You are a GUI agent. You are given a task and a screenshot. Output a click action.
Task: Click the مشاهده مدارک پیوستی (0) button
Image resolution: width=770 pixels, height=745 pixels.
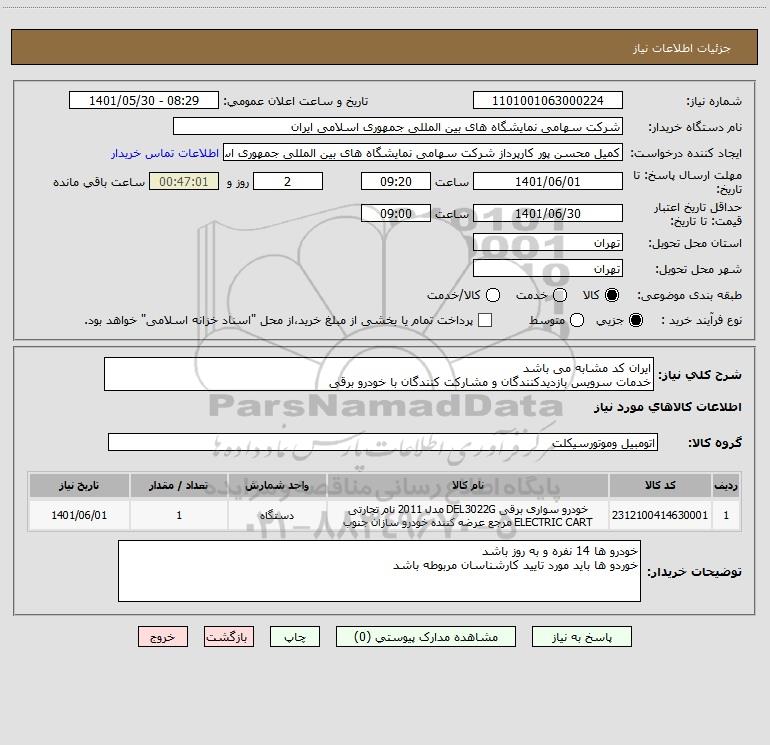coord(426,637)
